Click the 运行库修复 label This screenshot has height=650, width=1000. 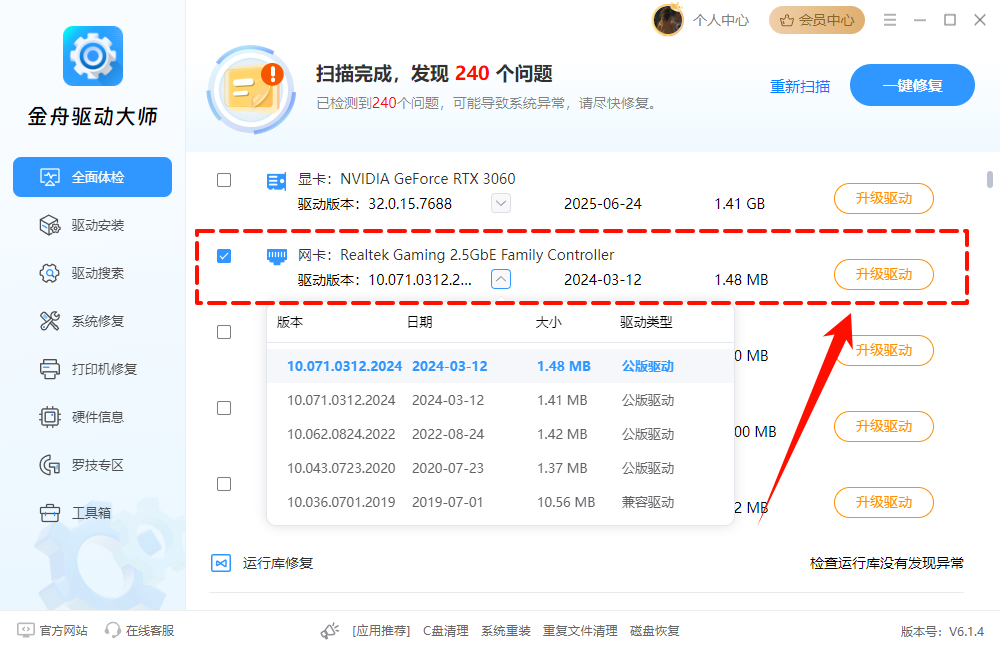[277, 563]
